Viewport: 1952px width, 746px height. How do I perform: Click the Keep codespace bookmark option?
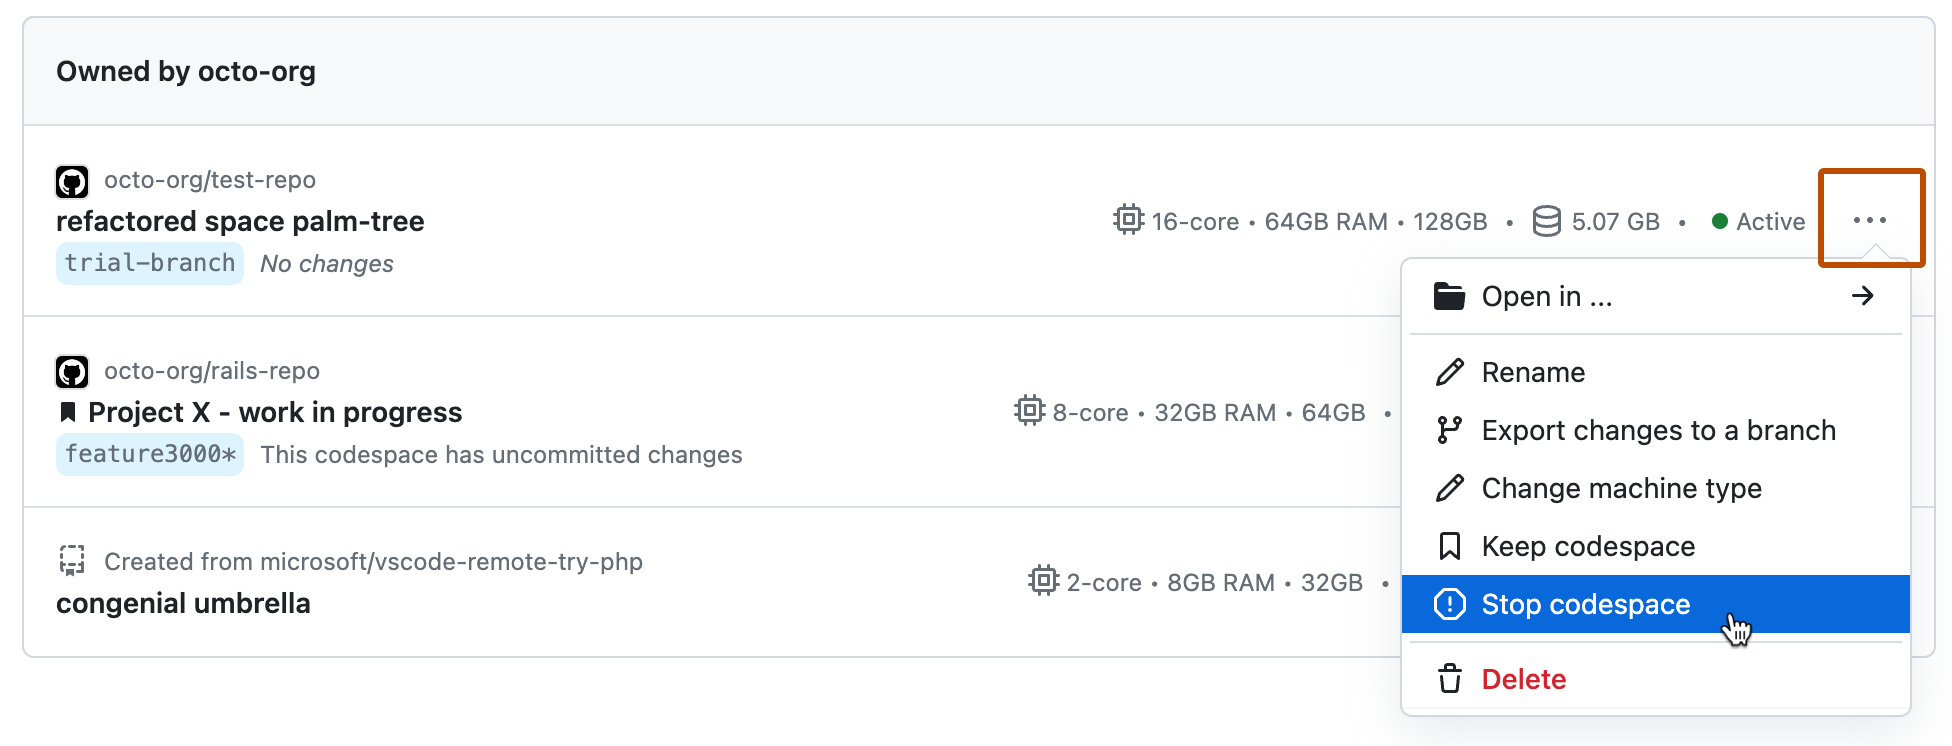pos(1588,546)
